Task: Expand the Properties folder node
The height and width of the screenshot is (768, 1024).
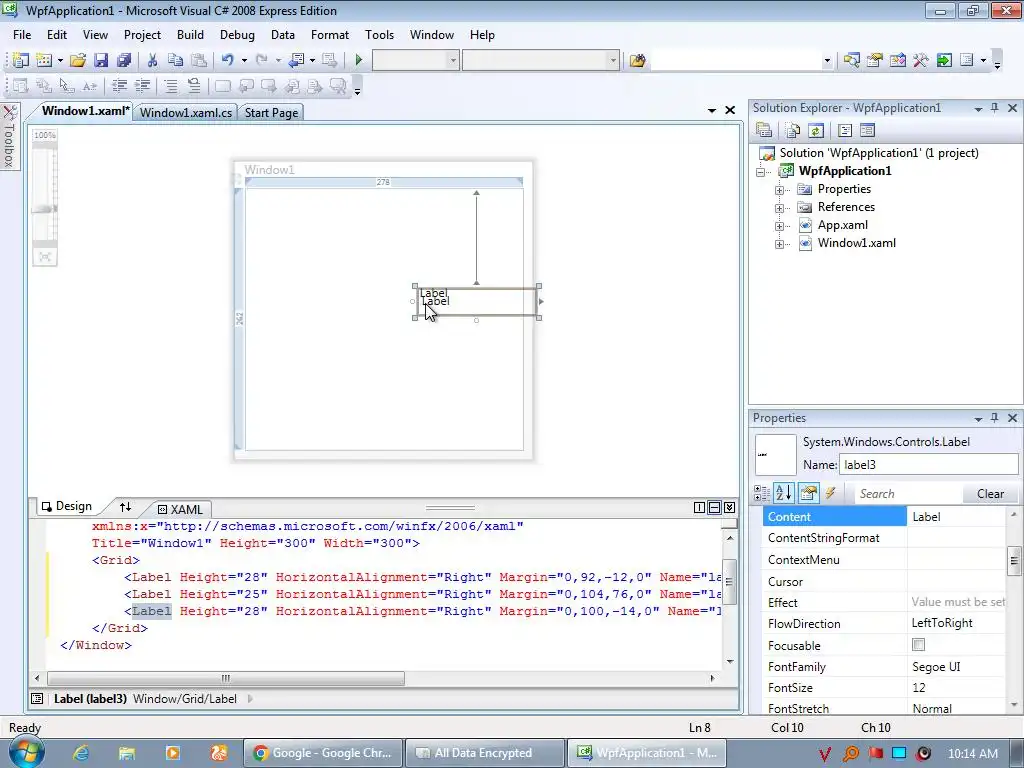Action: pos(779,190)
